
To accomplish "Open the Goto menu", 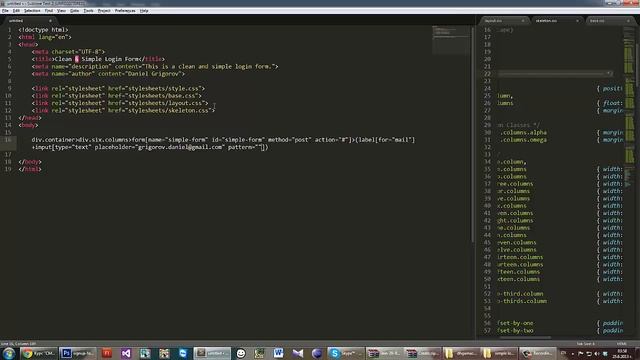I will 74,11.
